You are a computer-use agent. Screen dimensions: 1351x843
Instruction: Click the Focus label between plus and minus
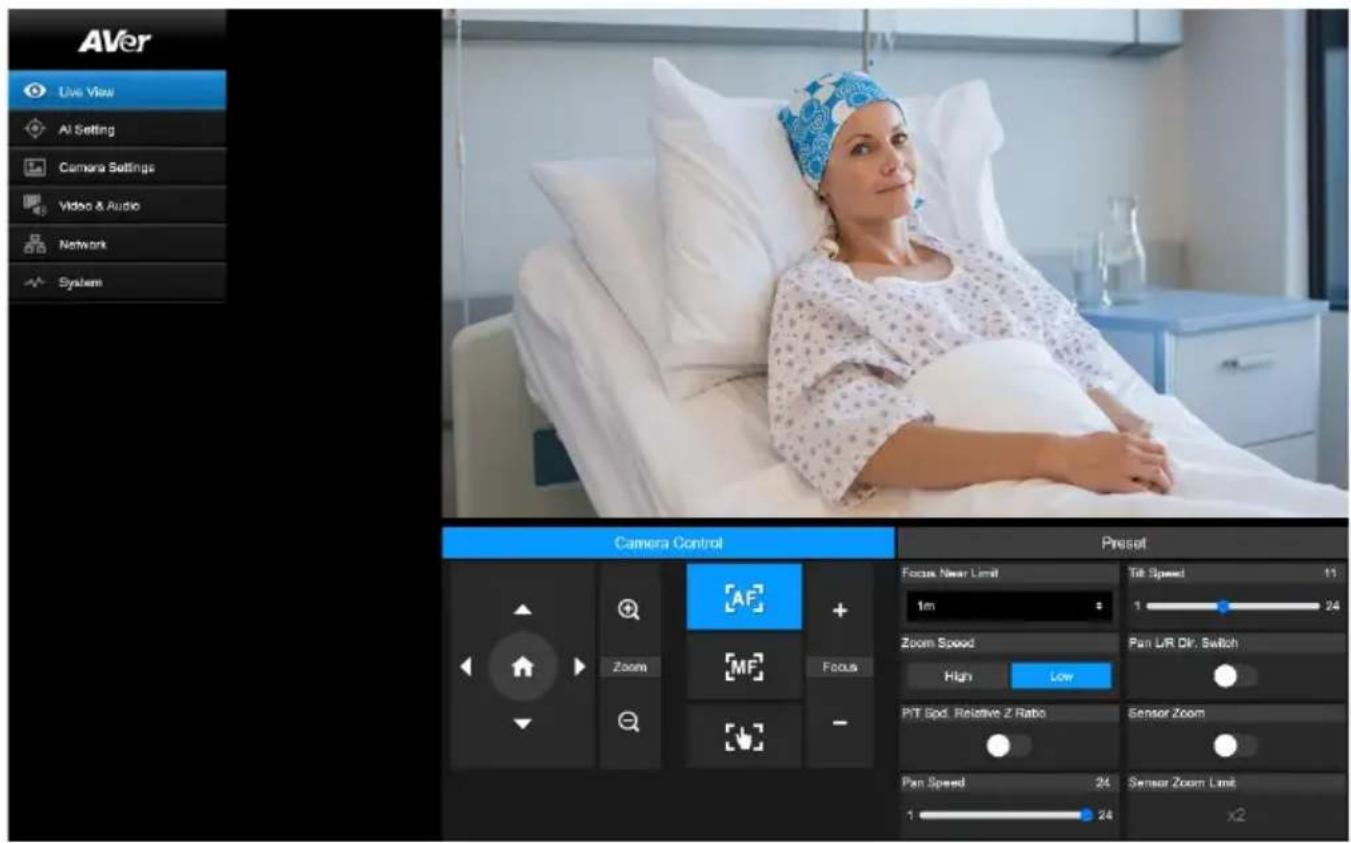(x=840, y=666)
